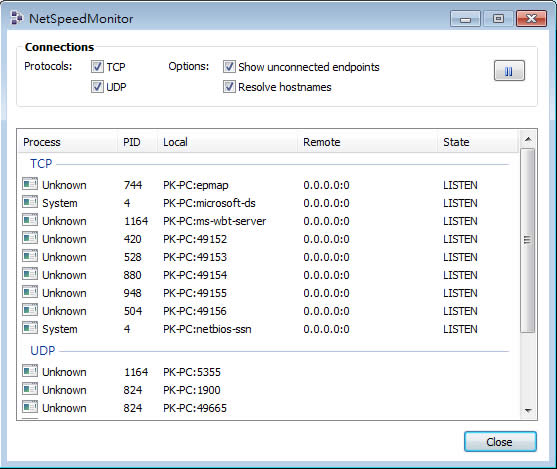Select the PK-PC:netbios-ssn local address
Viewport: 557px width, 469px height.
pyautogui.click(x=207, y=329)
